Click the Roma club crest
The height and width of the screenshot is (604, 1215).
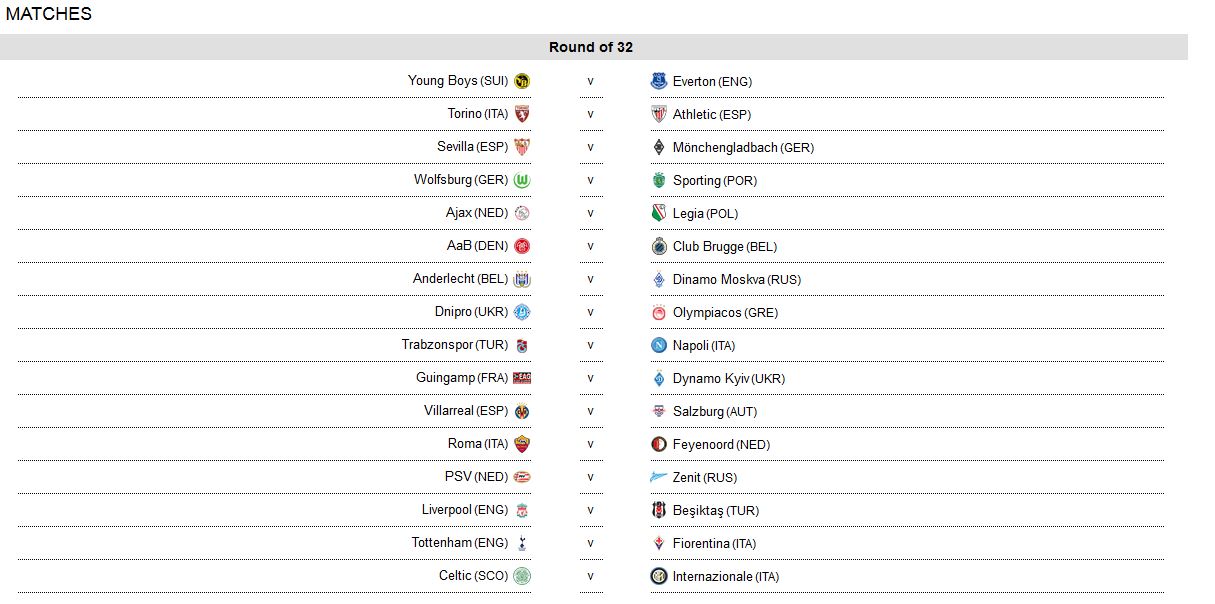[x=522, y=444]
